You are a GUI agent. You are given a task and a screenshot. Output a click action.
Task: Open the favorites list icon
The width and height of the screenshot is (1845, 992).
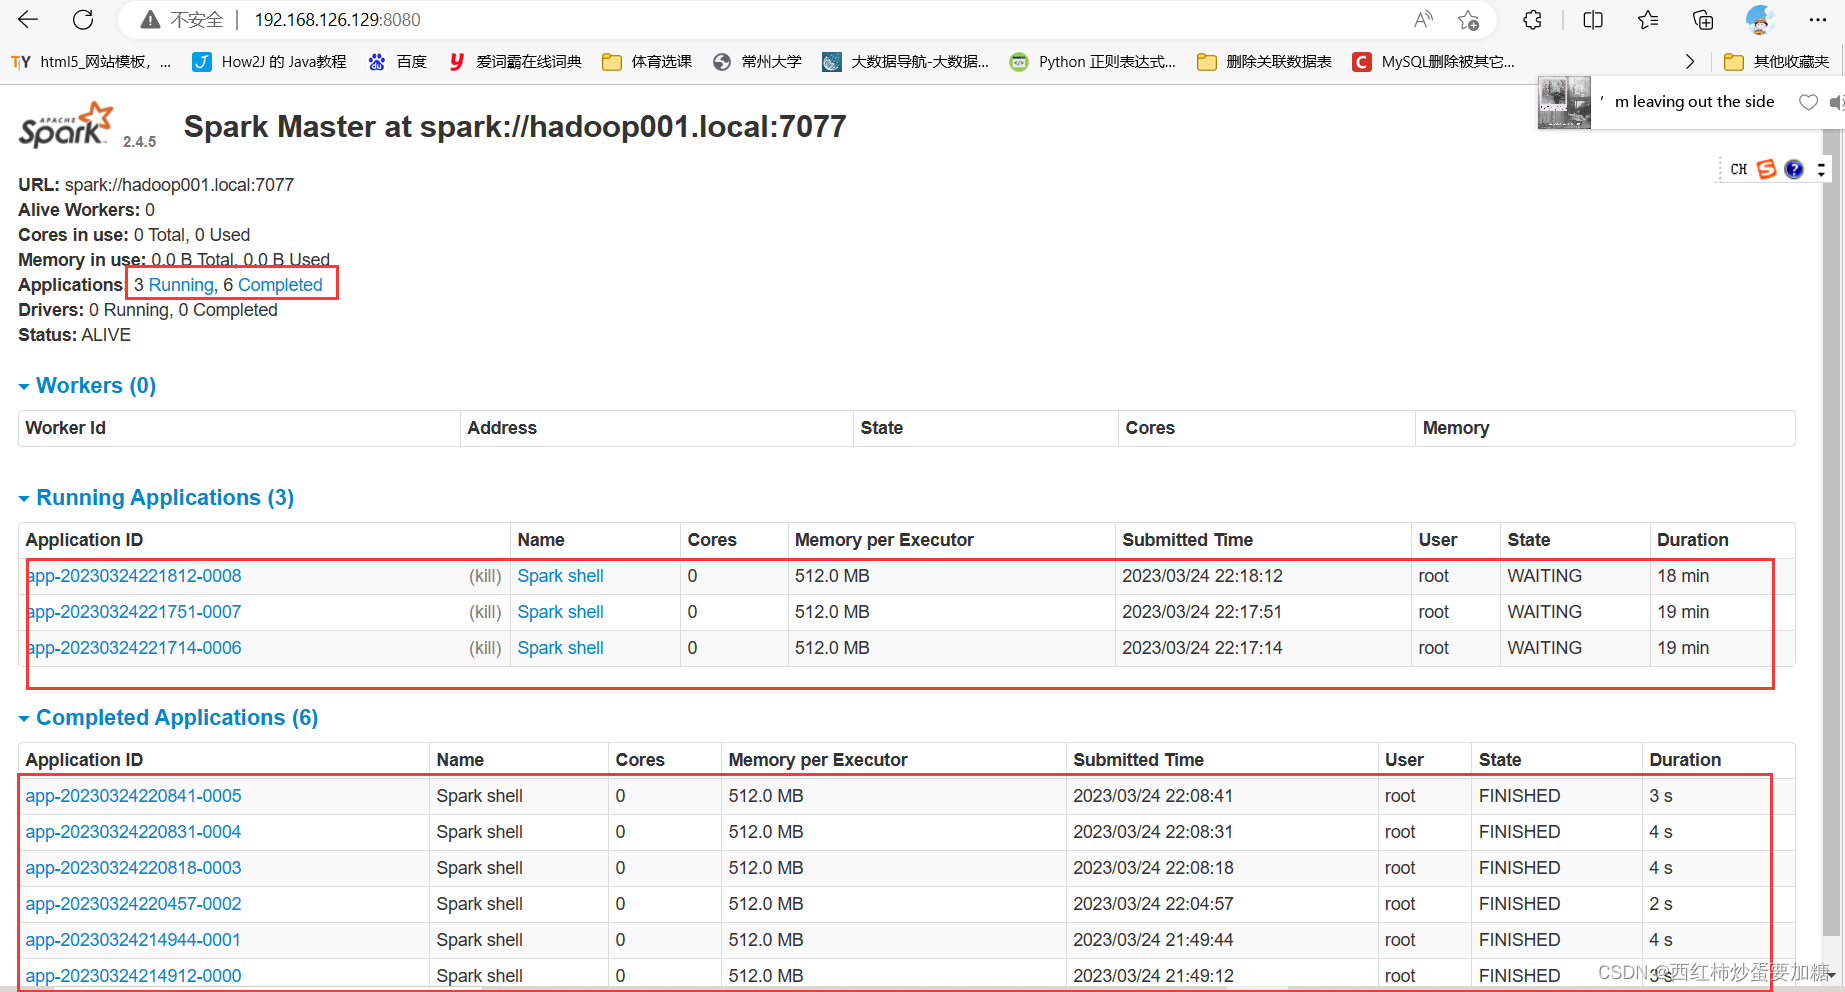pyautogui.click(x=1648, y=19)
